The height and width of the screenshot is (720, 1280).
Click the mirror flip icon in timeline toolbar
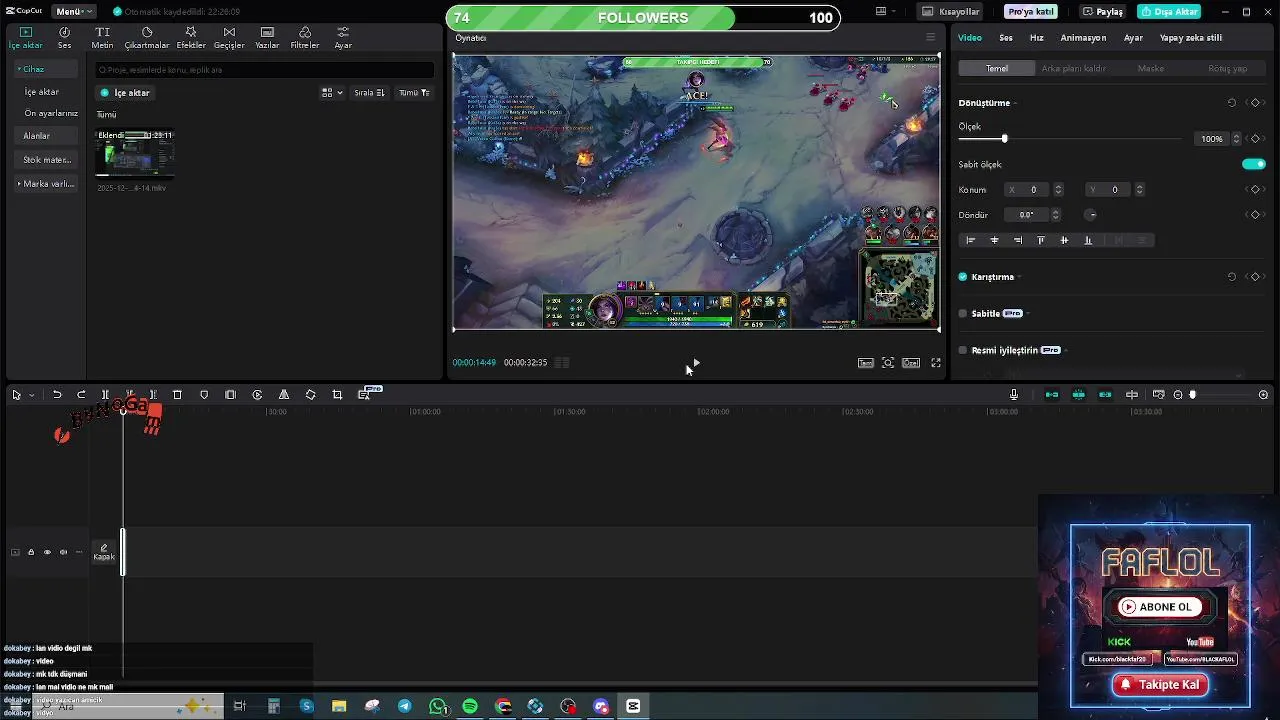coord(284,395)
